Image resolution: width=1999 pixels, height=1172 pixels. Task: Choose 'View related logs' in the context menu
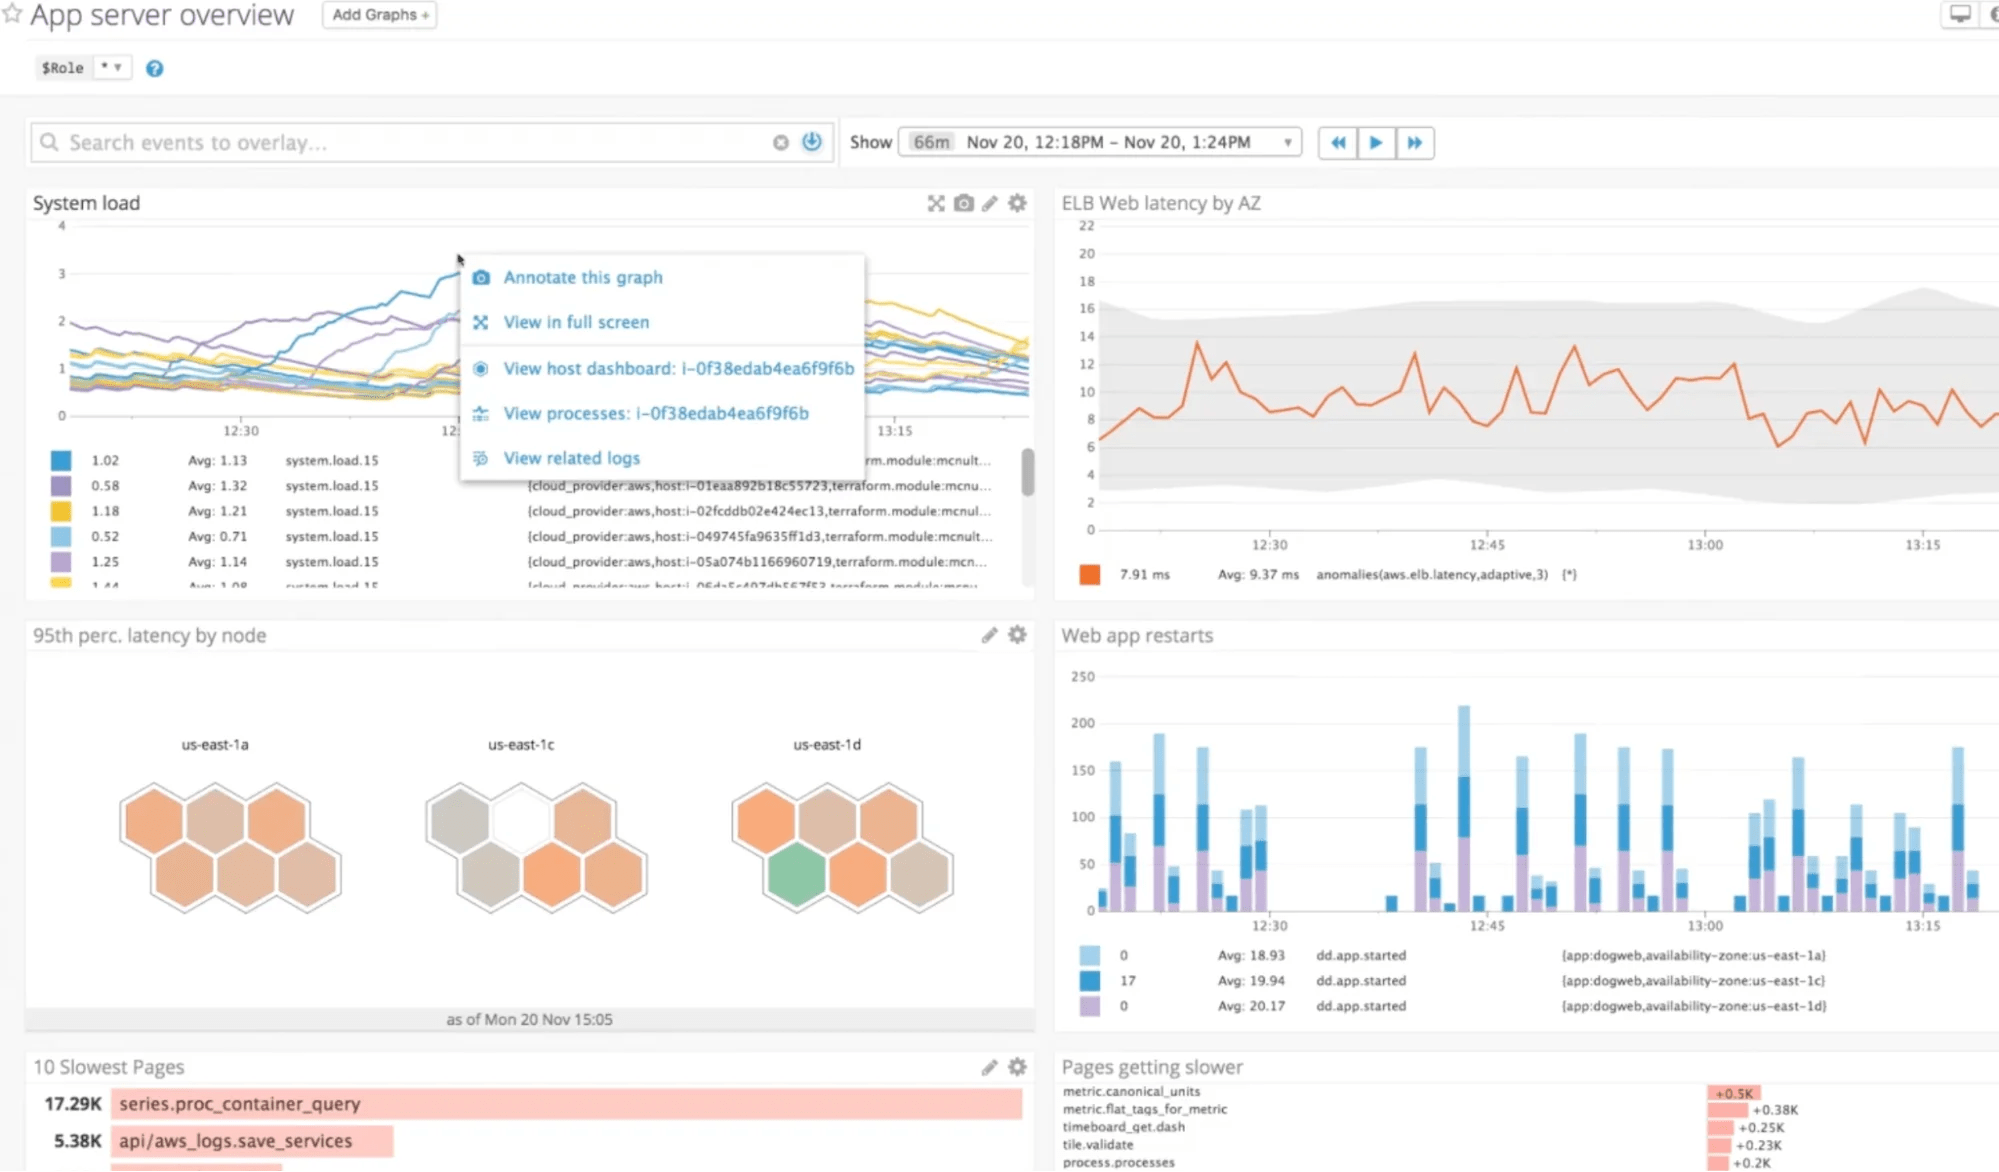[570, 457]
